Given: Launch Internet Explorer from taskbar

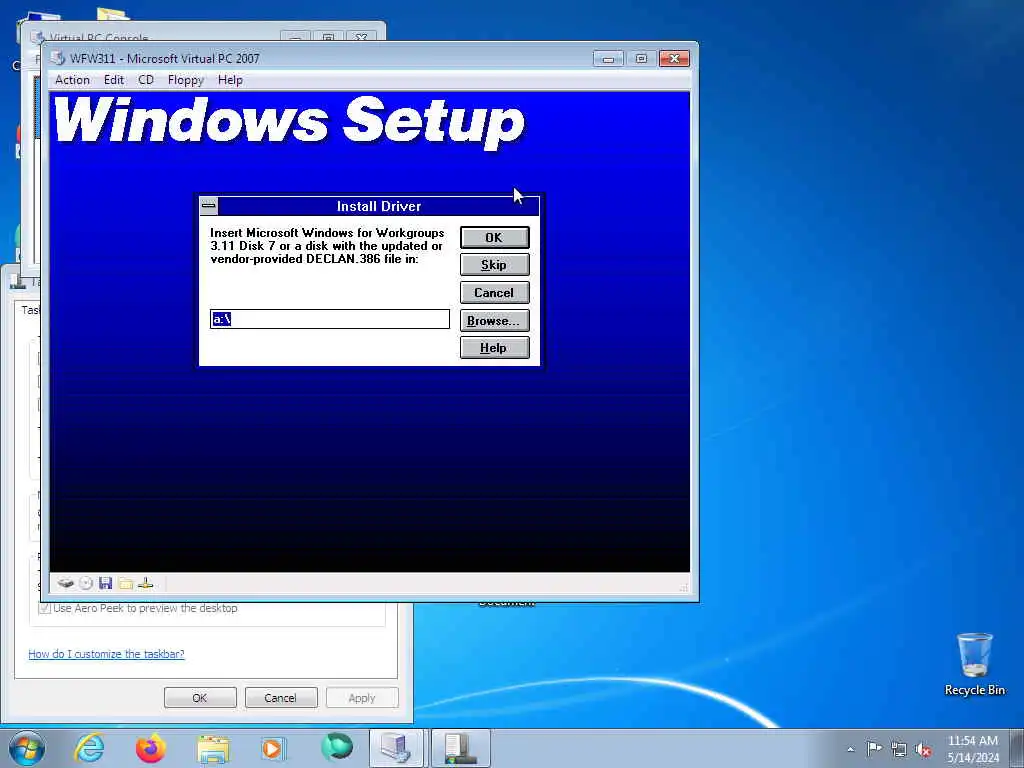Looking at the screenshot, I should 89,748.
